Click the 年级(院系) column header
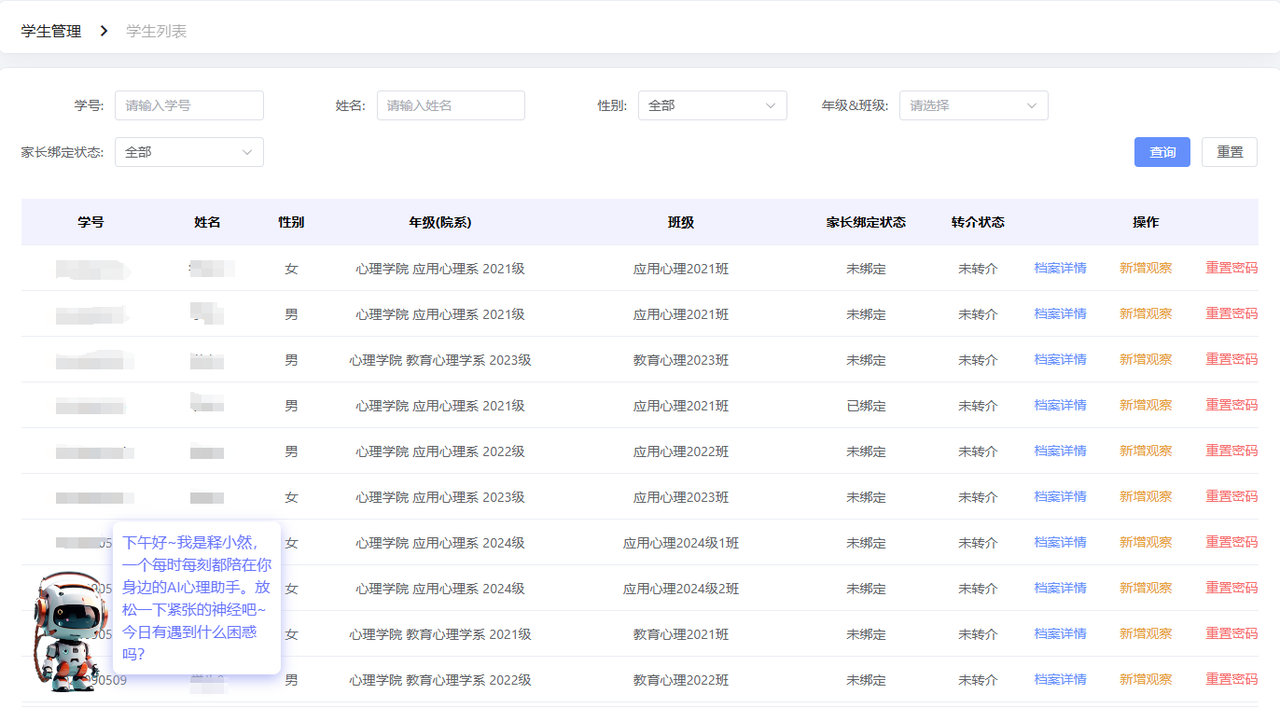This screenshot has height=708, width=1280. [440, 222]
